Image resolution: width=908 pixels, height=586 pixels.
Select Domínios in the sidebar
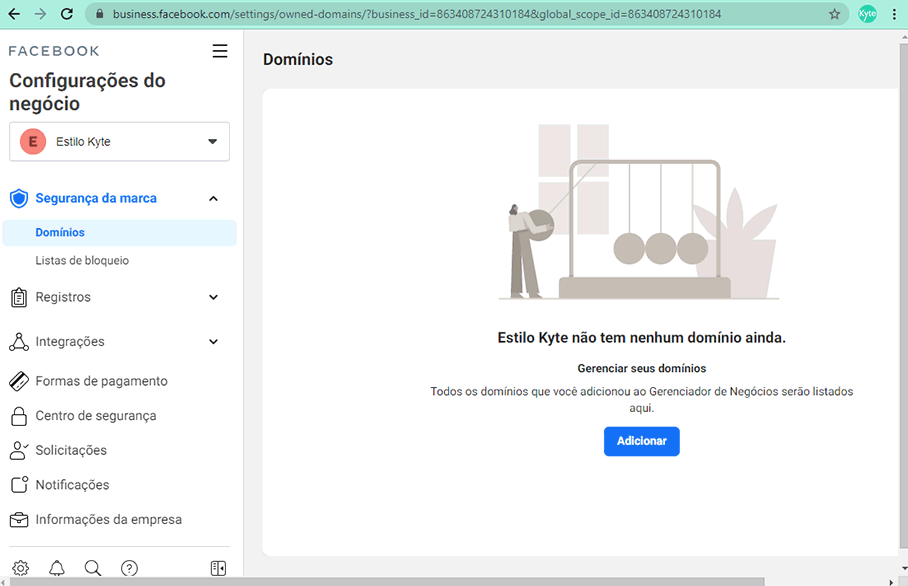119,233
